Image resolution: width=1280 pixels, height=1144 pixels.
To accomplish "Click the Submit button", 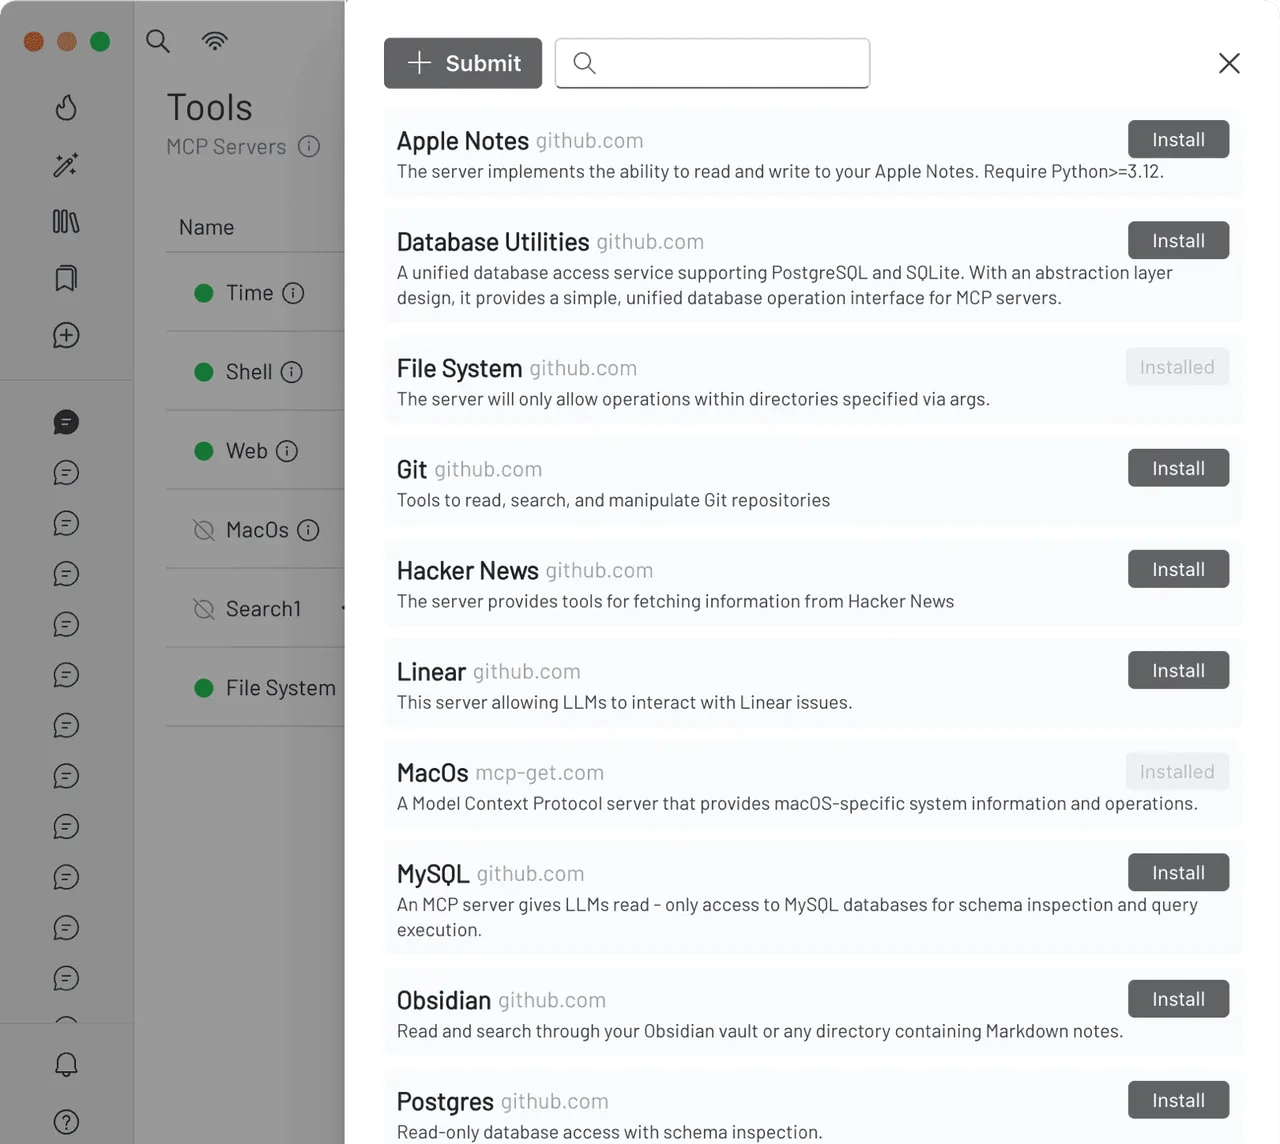I will pyautogui.click(x=463, y=63).
